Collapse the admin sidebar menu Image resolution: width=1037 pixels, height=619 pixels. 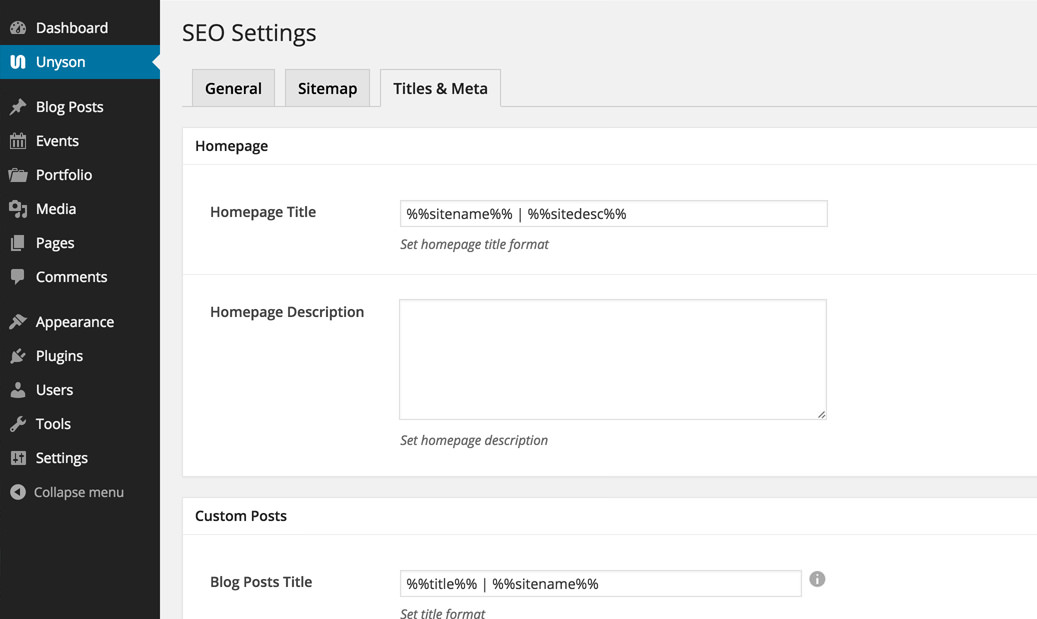pos(80,492)
